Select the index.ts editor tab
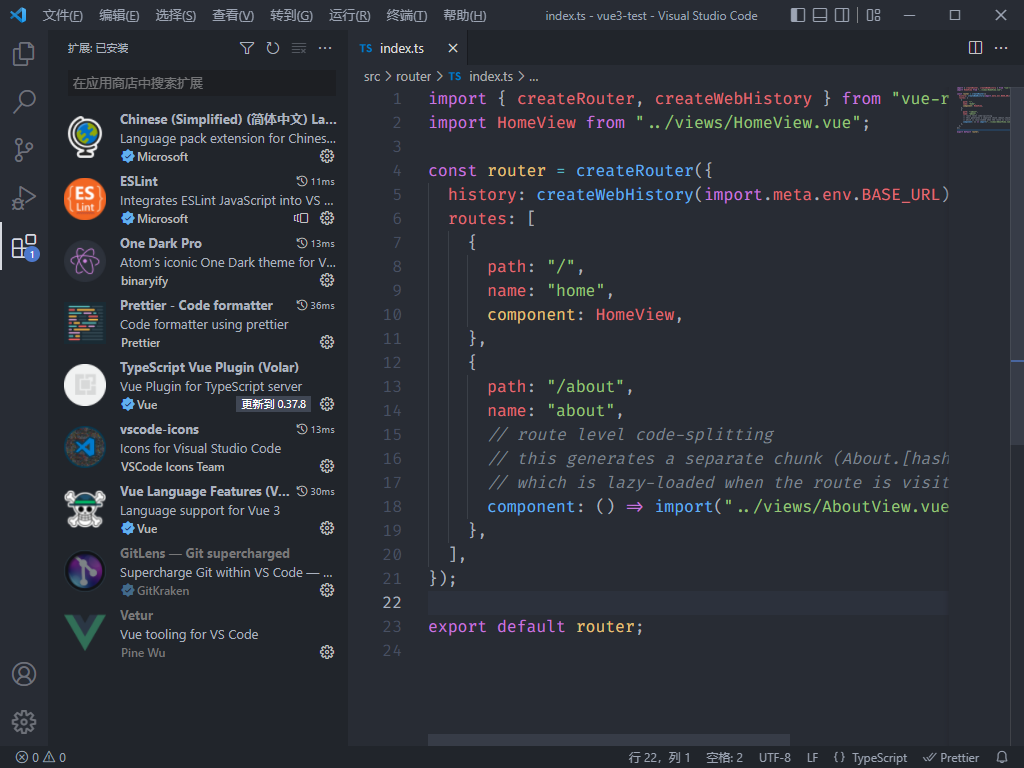1024x768 pixels. pos(408,48)
